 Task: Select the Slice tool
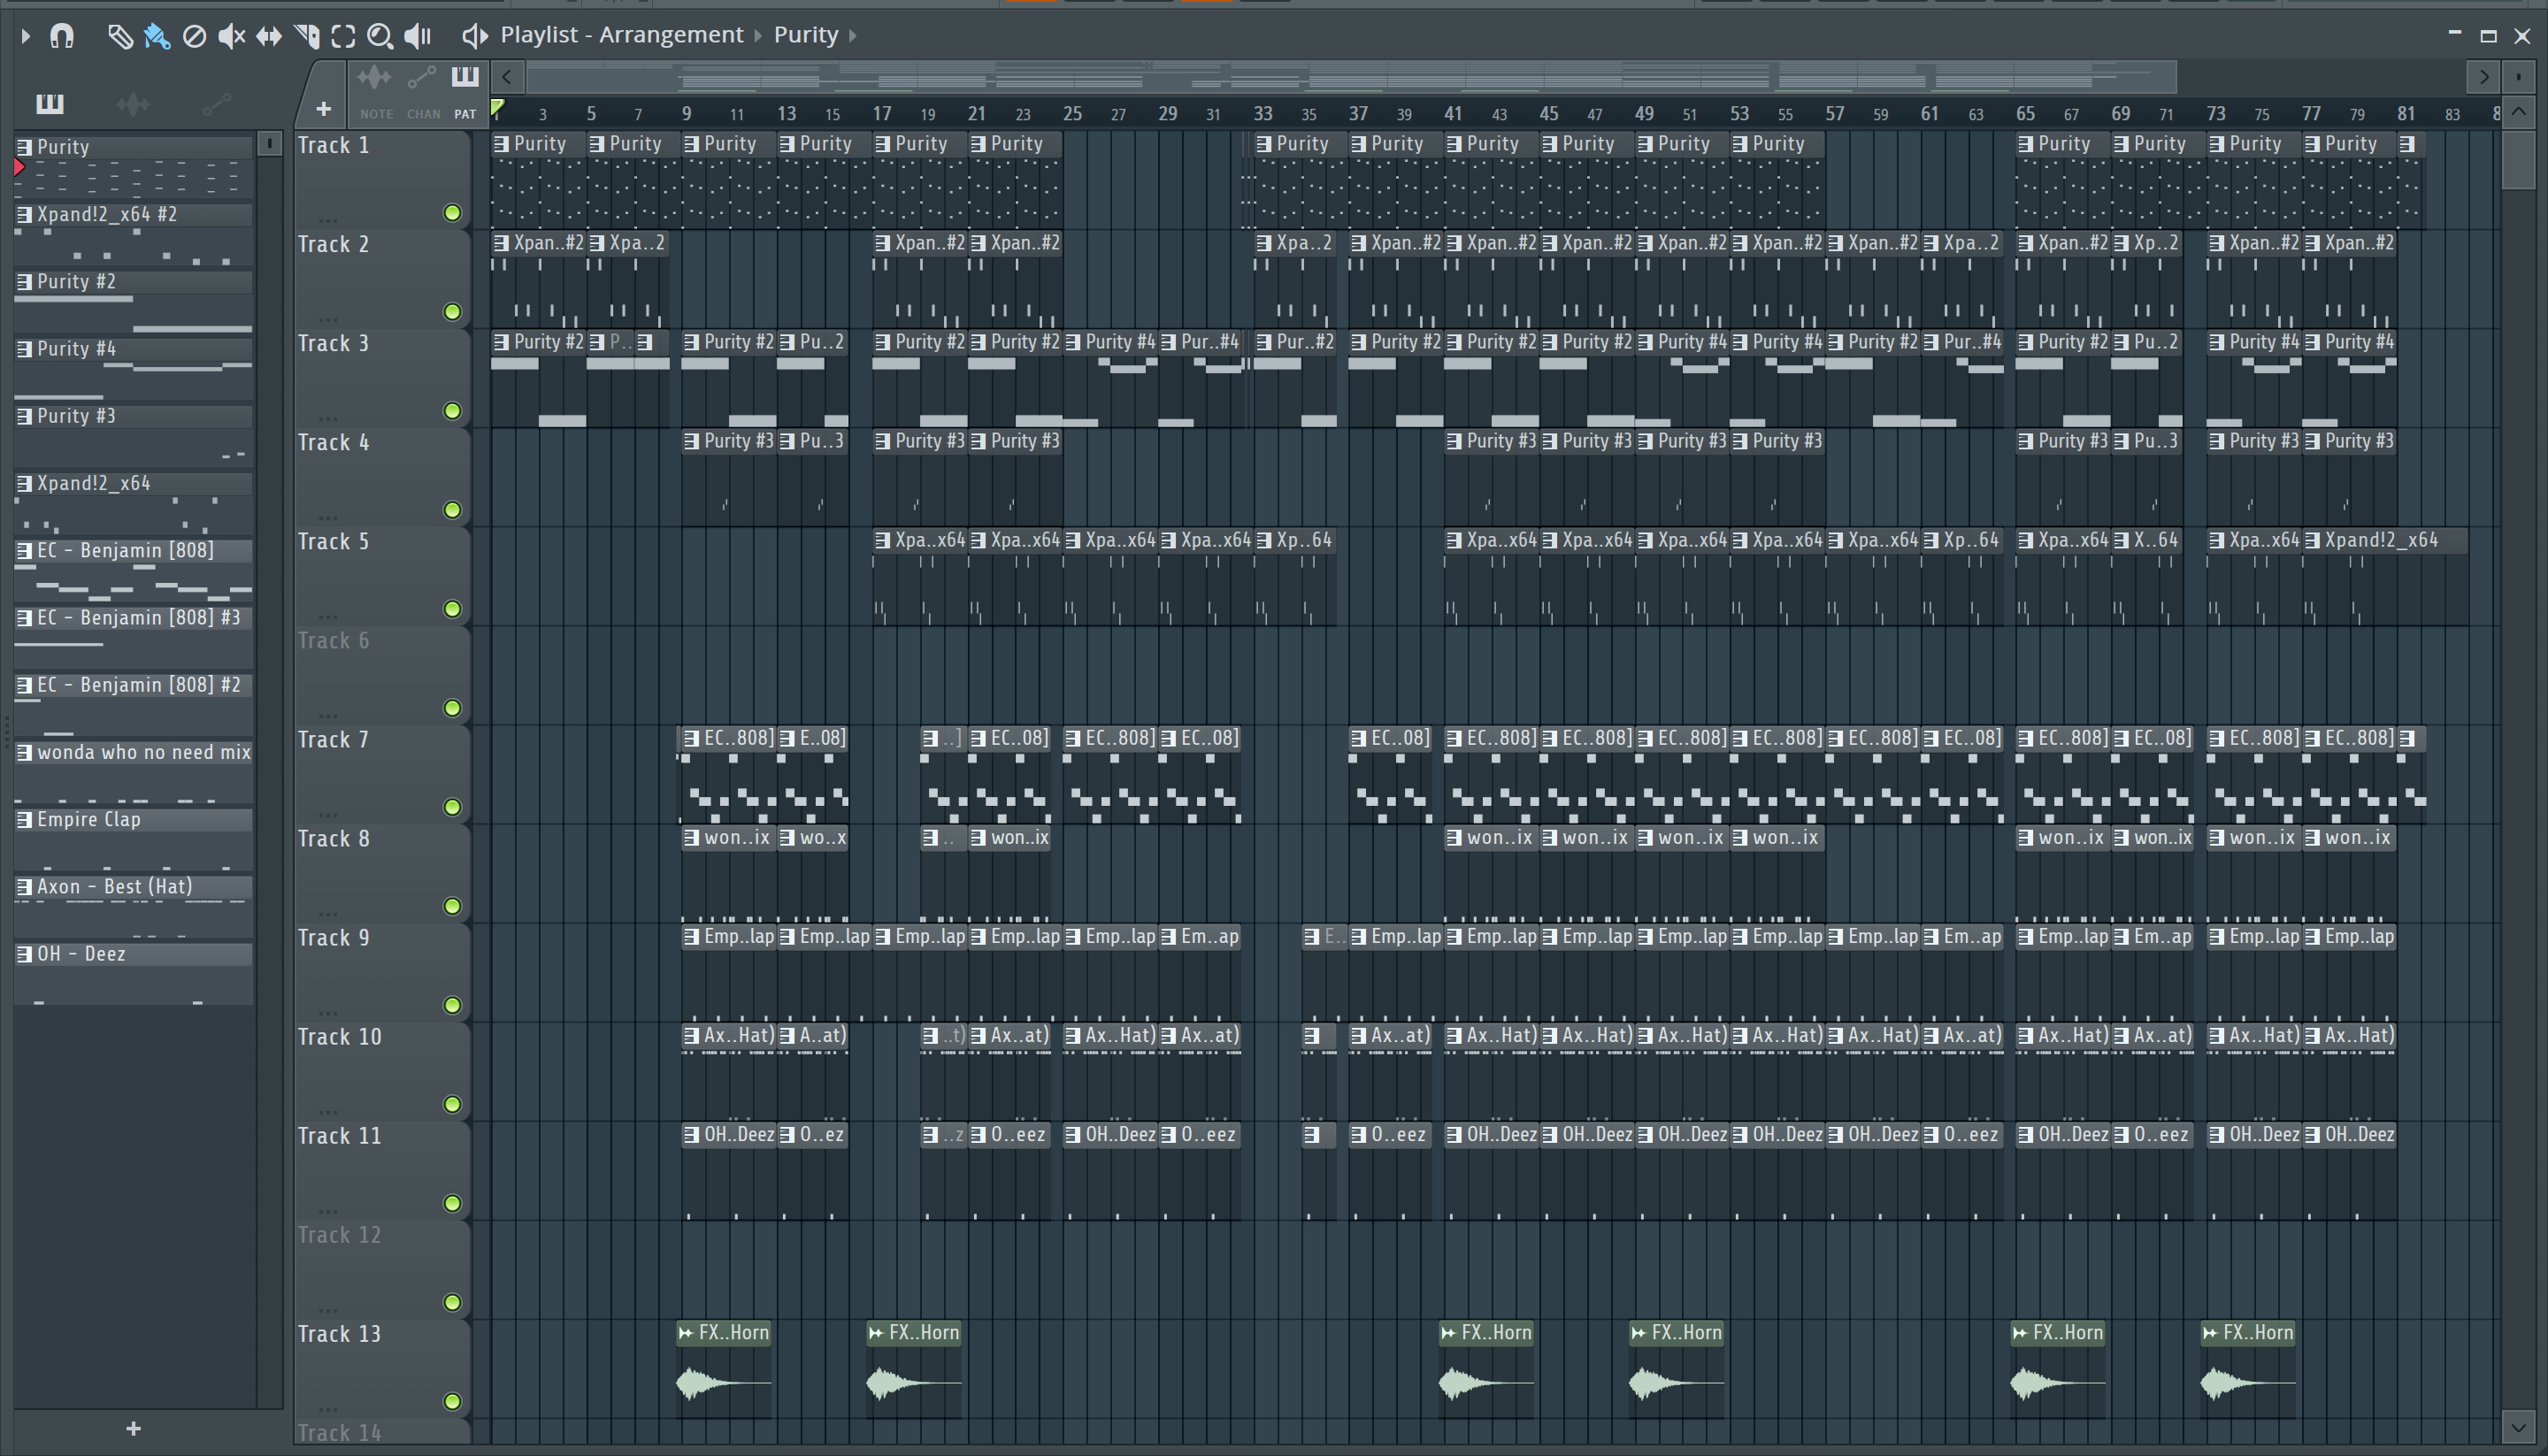point(306,37)
